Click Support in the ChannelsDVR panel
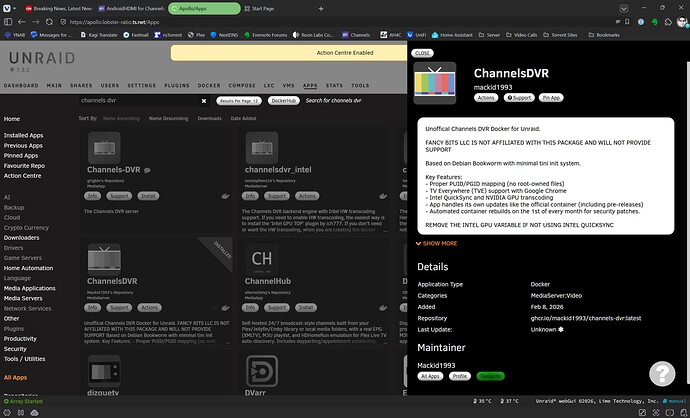690x418 pixels. [519, 98]
